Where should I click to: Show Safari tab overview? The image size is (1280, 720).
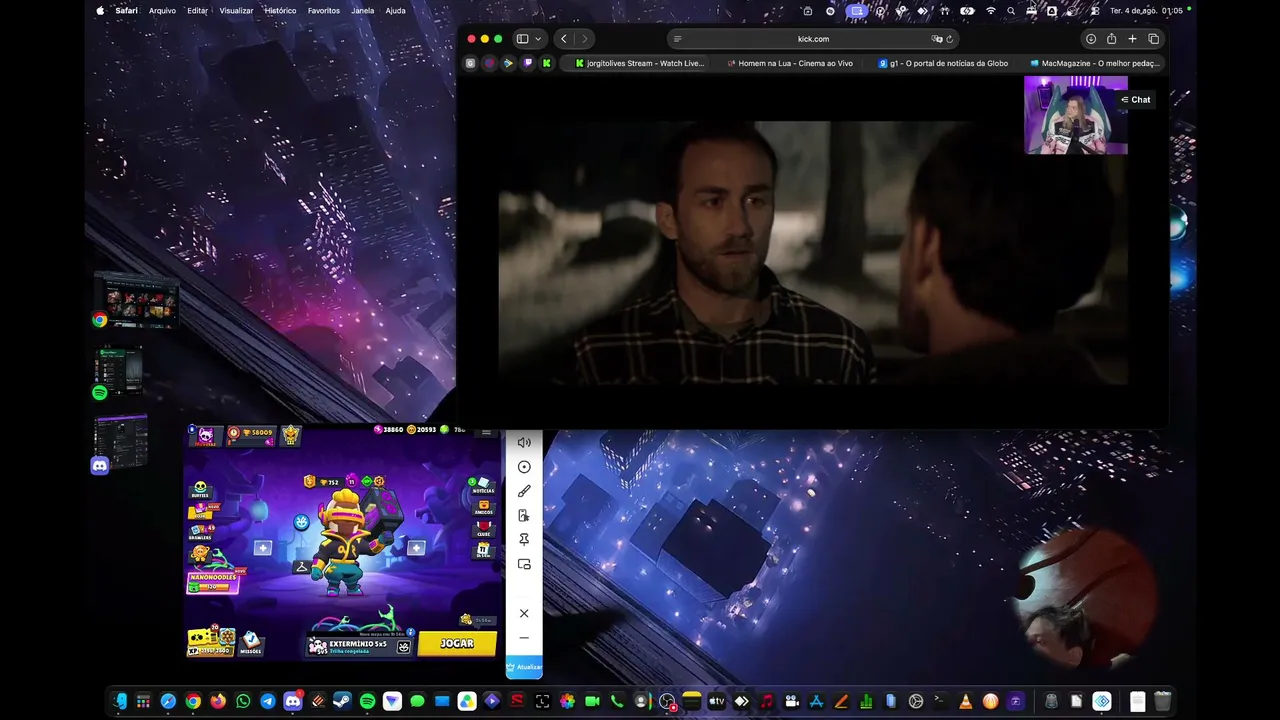click(1153, 39)
